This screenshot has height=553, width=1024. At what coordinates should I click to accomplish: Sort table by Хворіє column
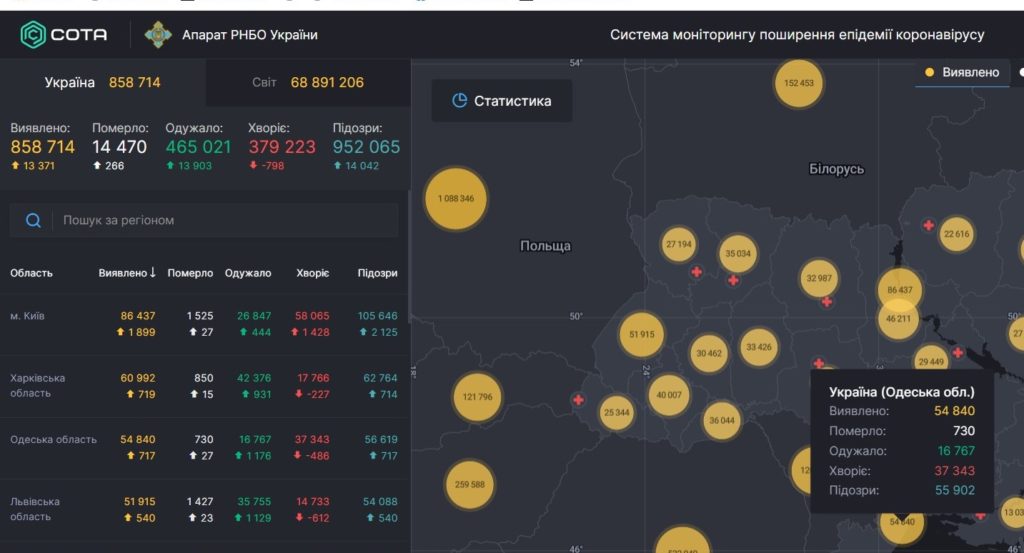coord(313,273)
